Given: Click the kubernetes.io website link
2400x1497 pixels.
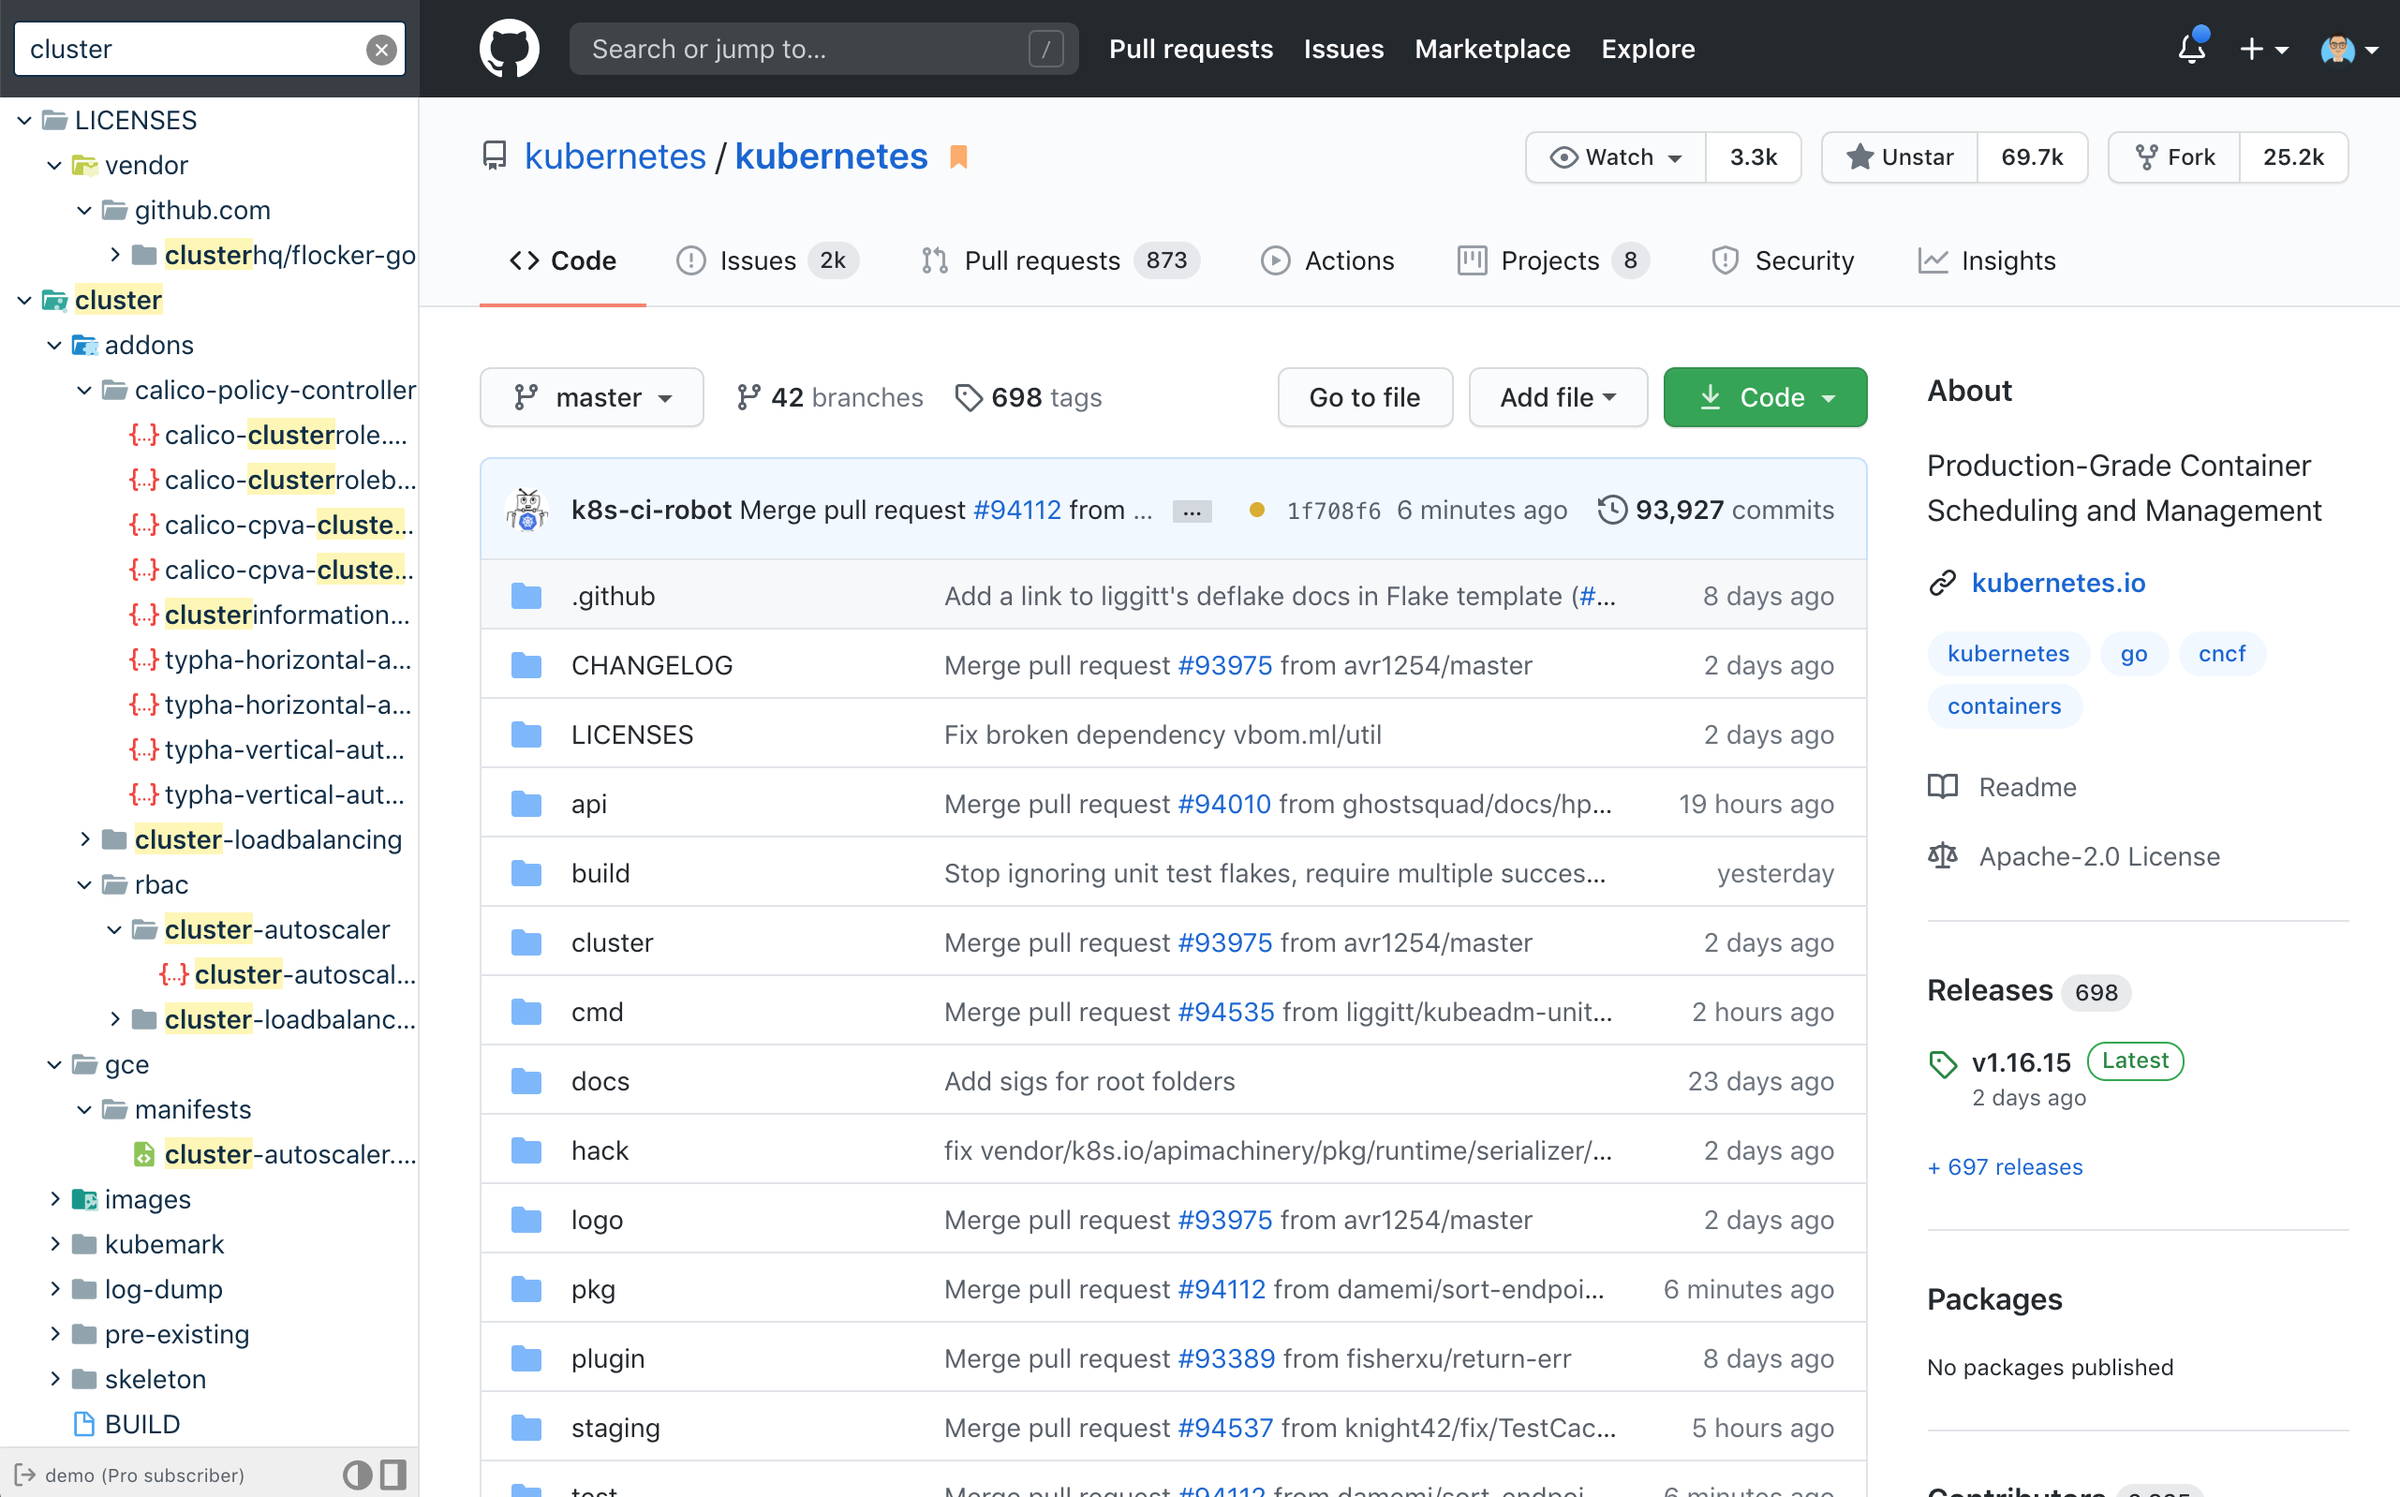Looking at the screenshot, I should pos(2055,583).
